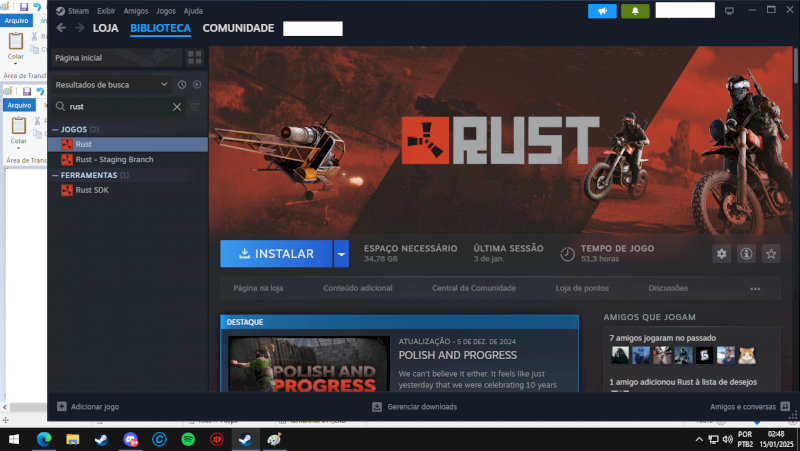Expand Resultados de busca dropdown
800x451 pixels.
point(111,85)
